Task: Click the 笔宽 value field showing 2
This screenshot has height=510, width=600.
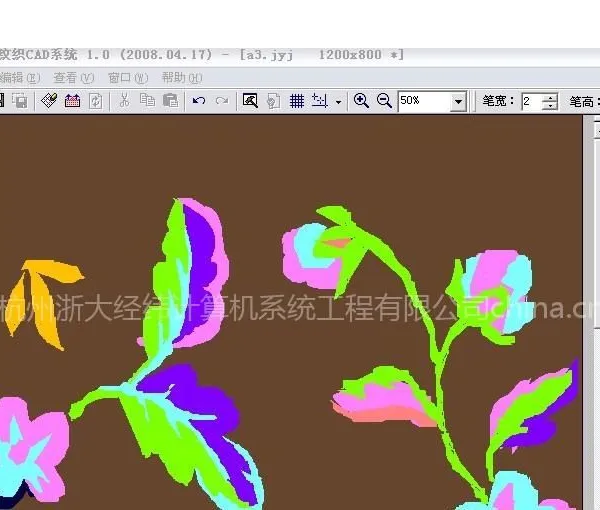Action: 532,102
